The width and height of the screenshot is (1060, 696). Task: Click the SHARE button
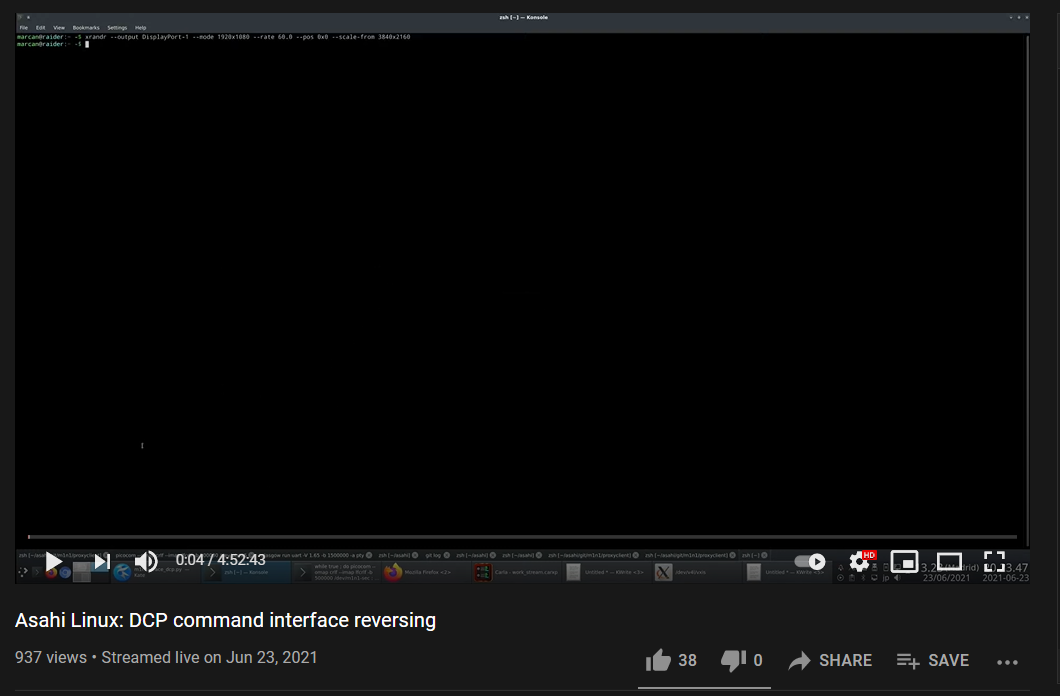tap(830, 660)
